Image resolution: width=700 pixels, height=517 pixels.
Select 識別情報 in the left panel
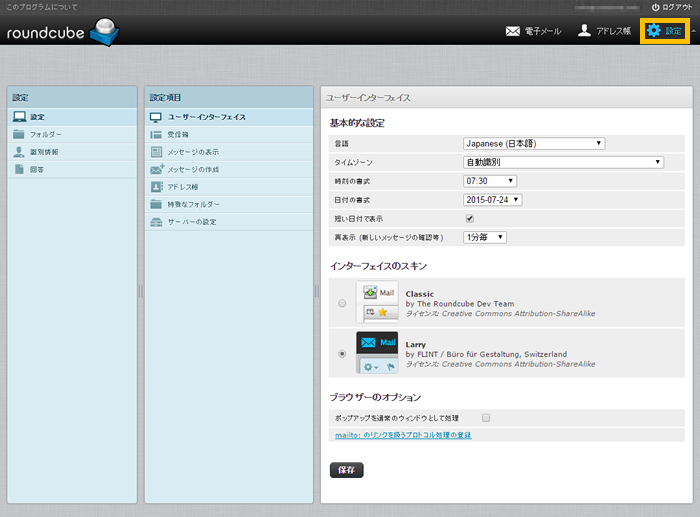click(45, 151)
